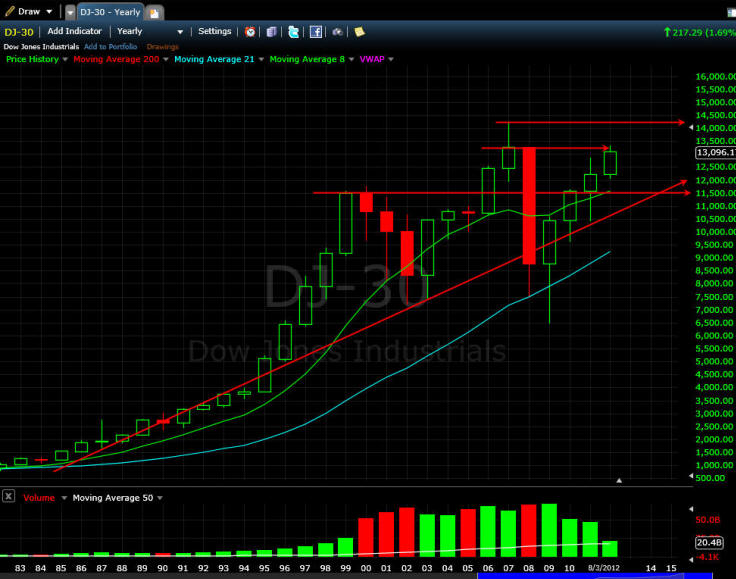Click the volume scale top arrow marker
Image resolution: width=736 pixels, height=579 pixels.
tap(691, 509)
